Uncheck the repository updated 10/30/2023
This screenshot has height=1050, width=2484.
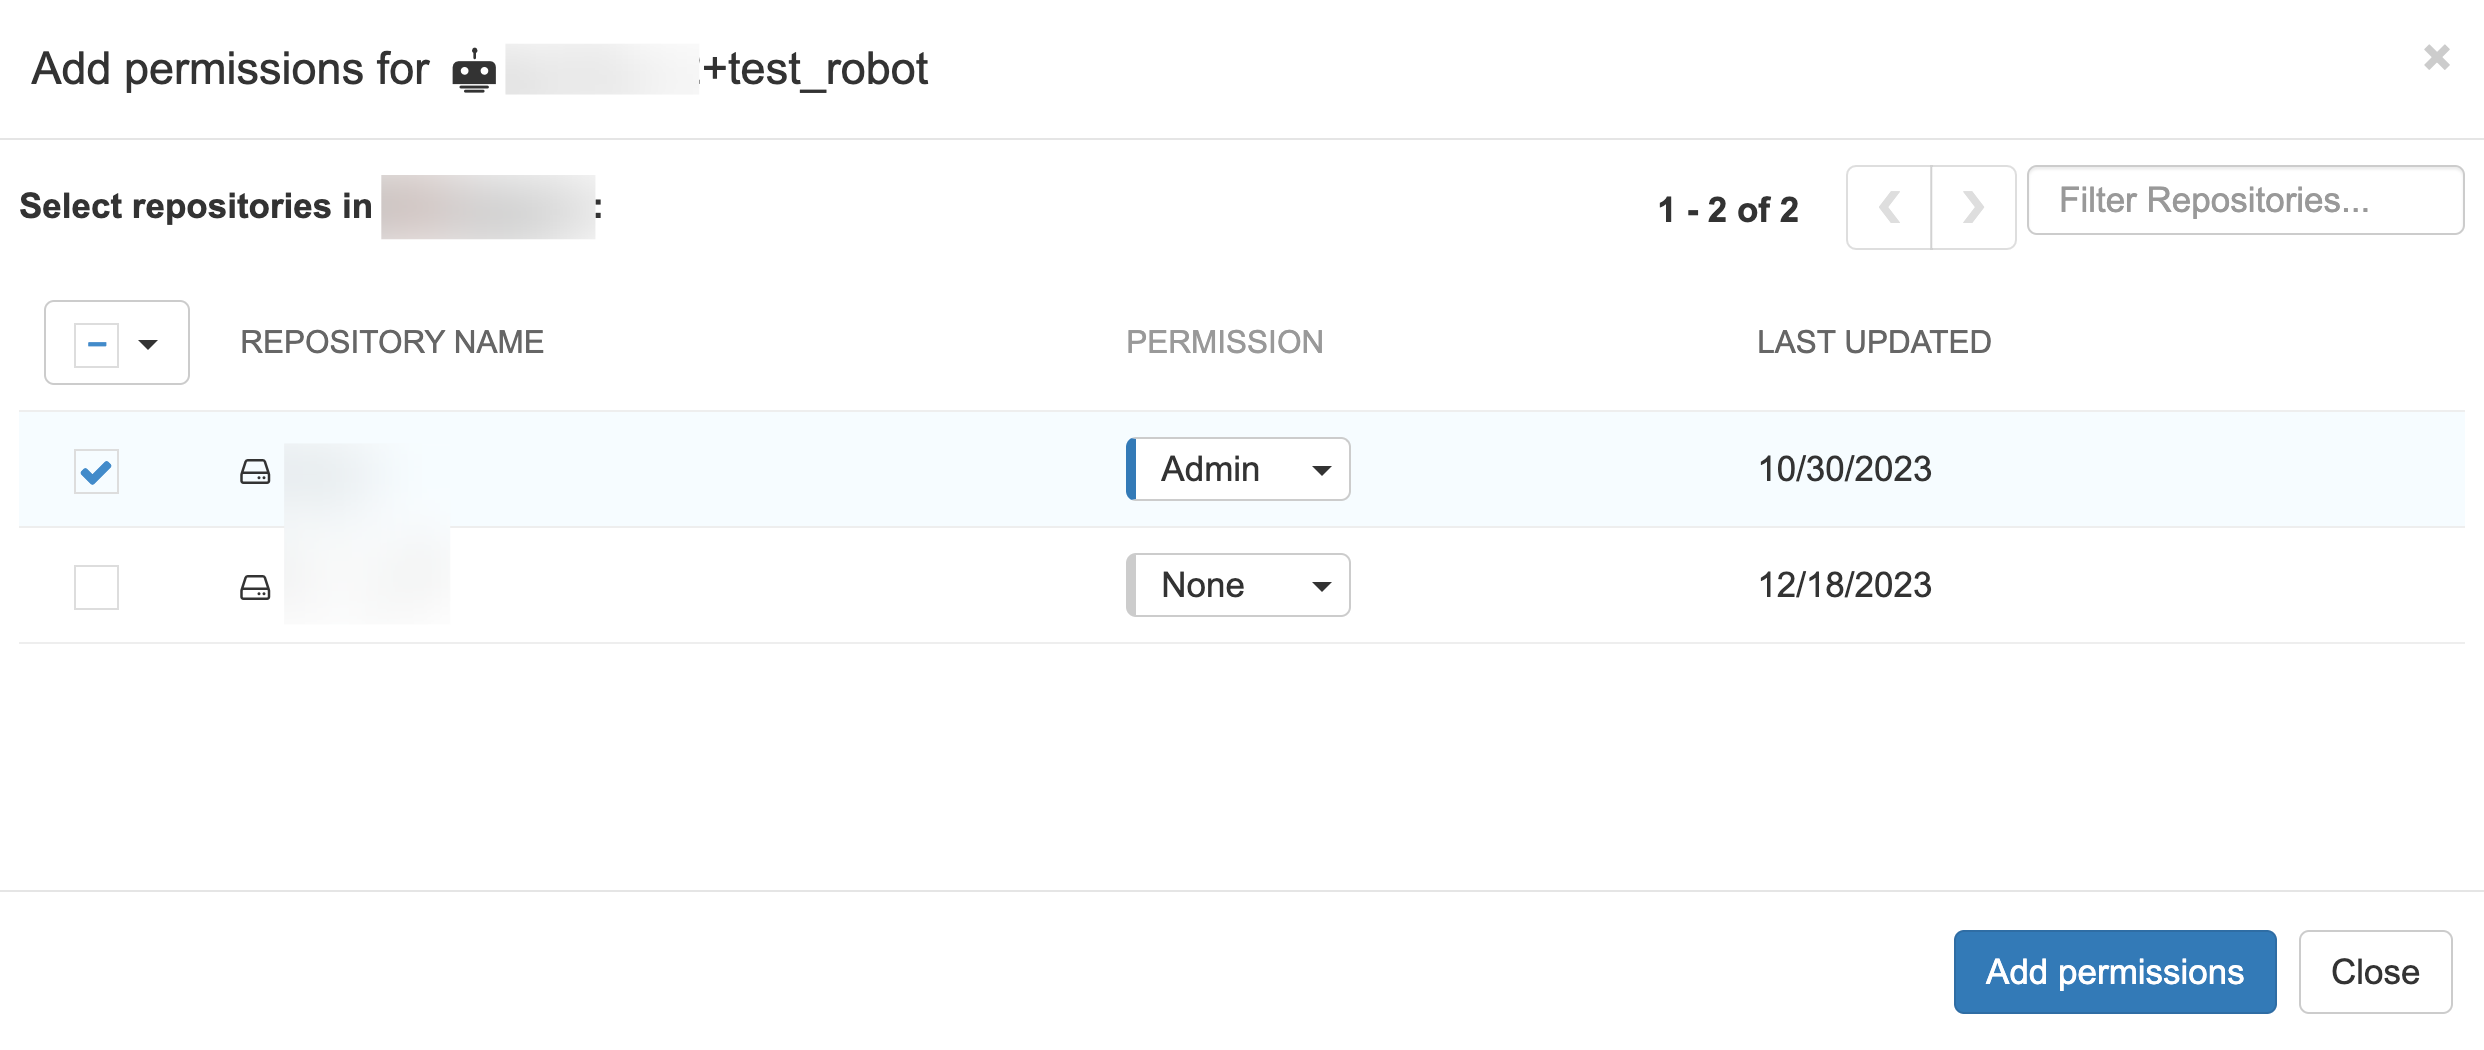96,471
